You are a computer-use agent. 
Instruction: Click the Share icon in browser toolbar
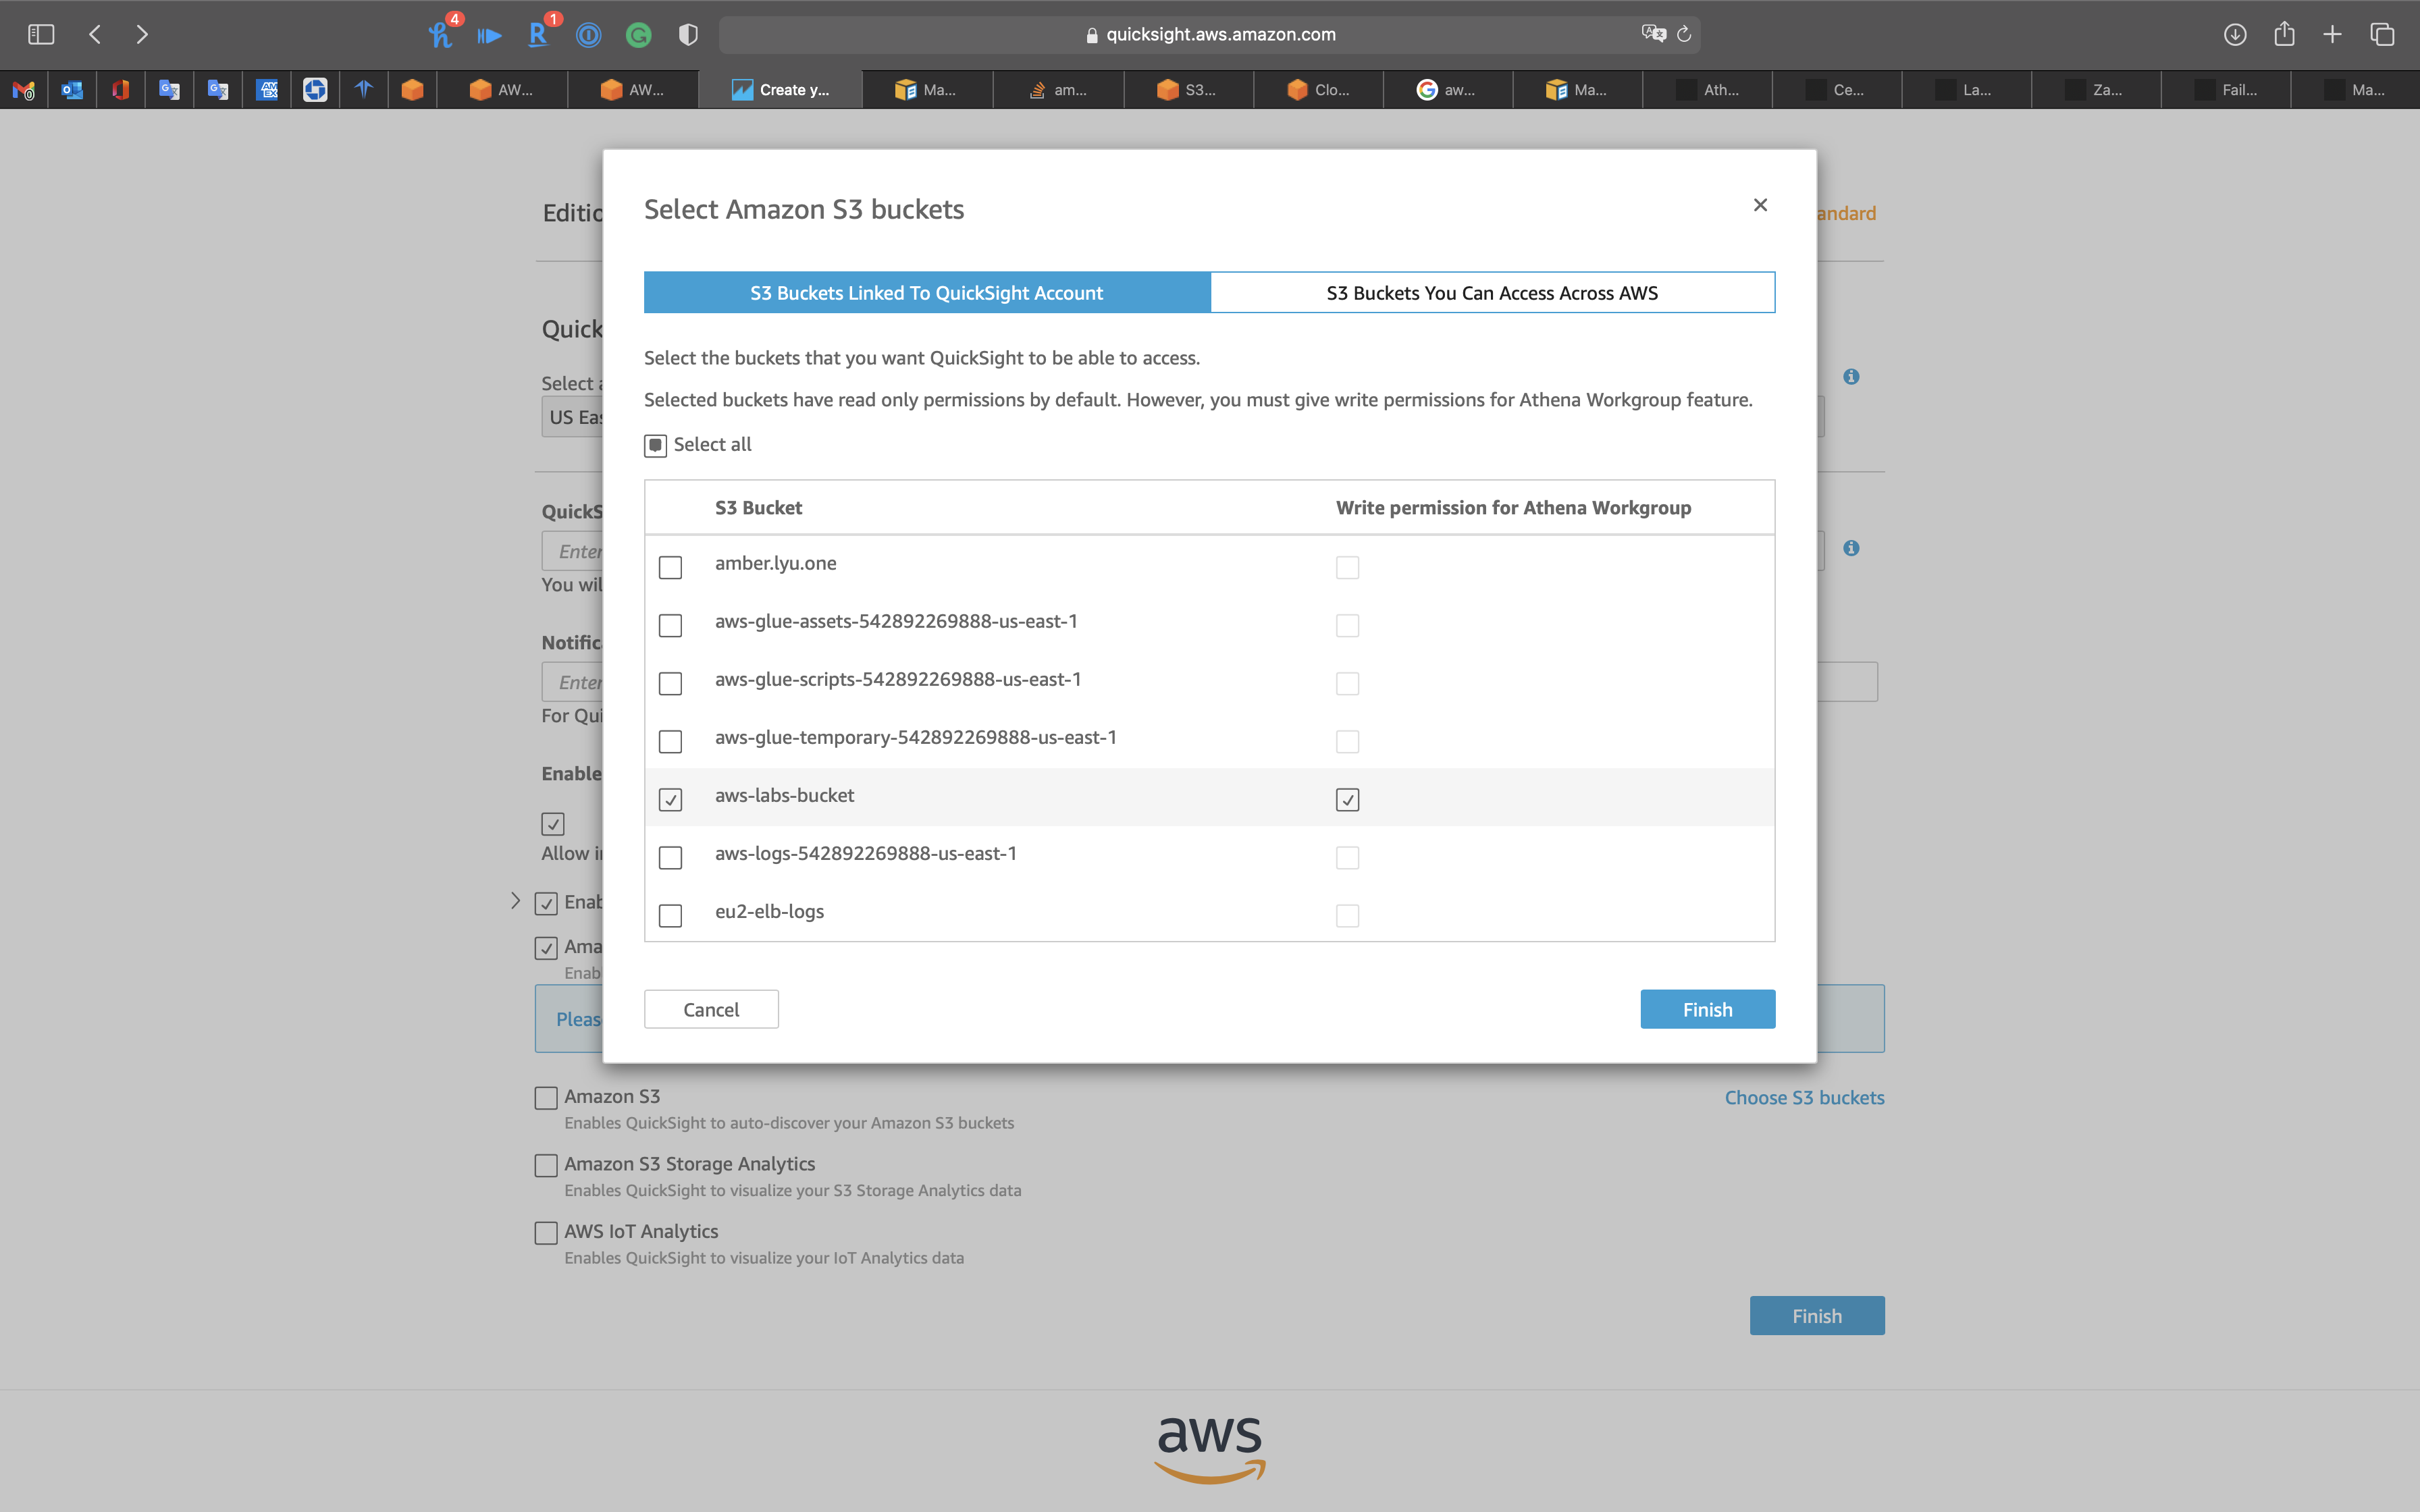pyautogui.click(x=2284, y=34)
